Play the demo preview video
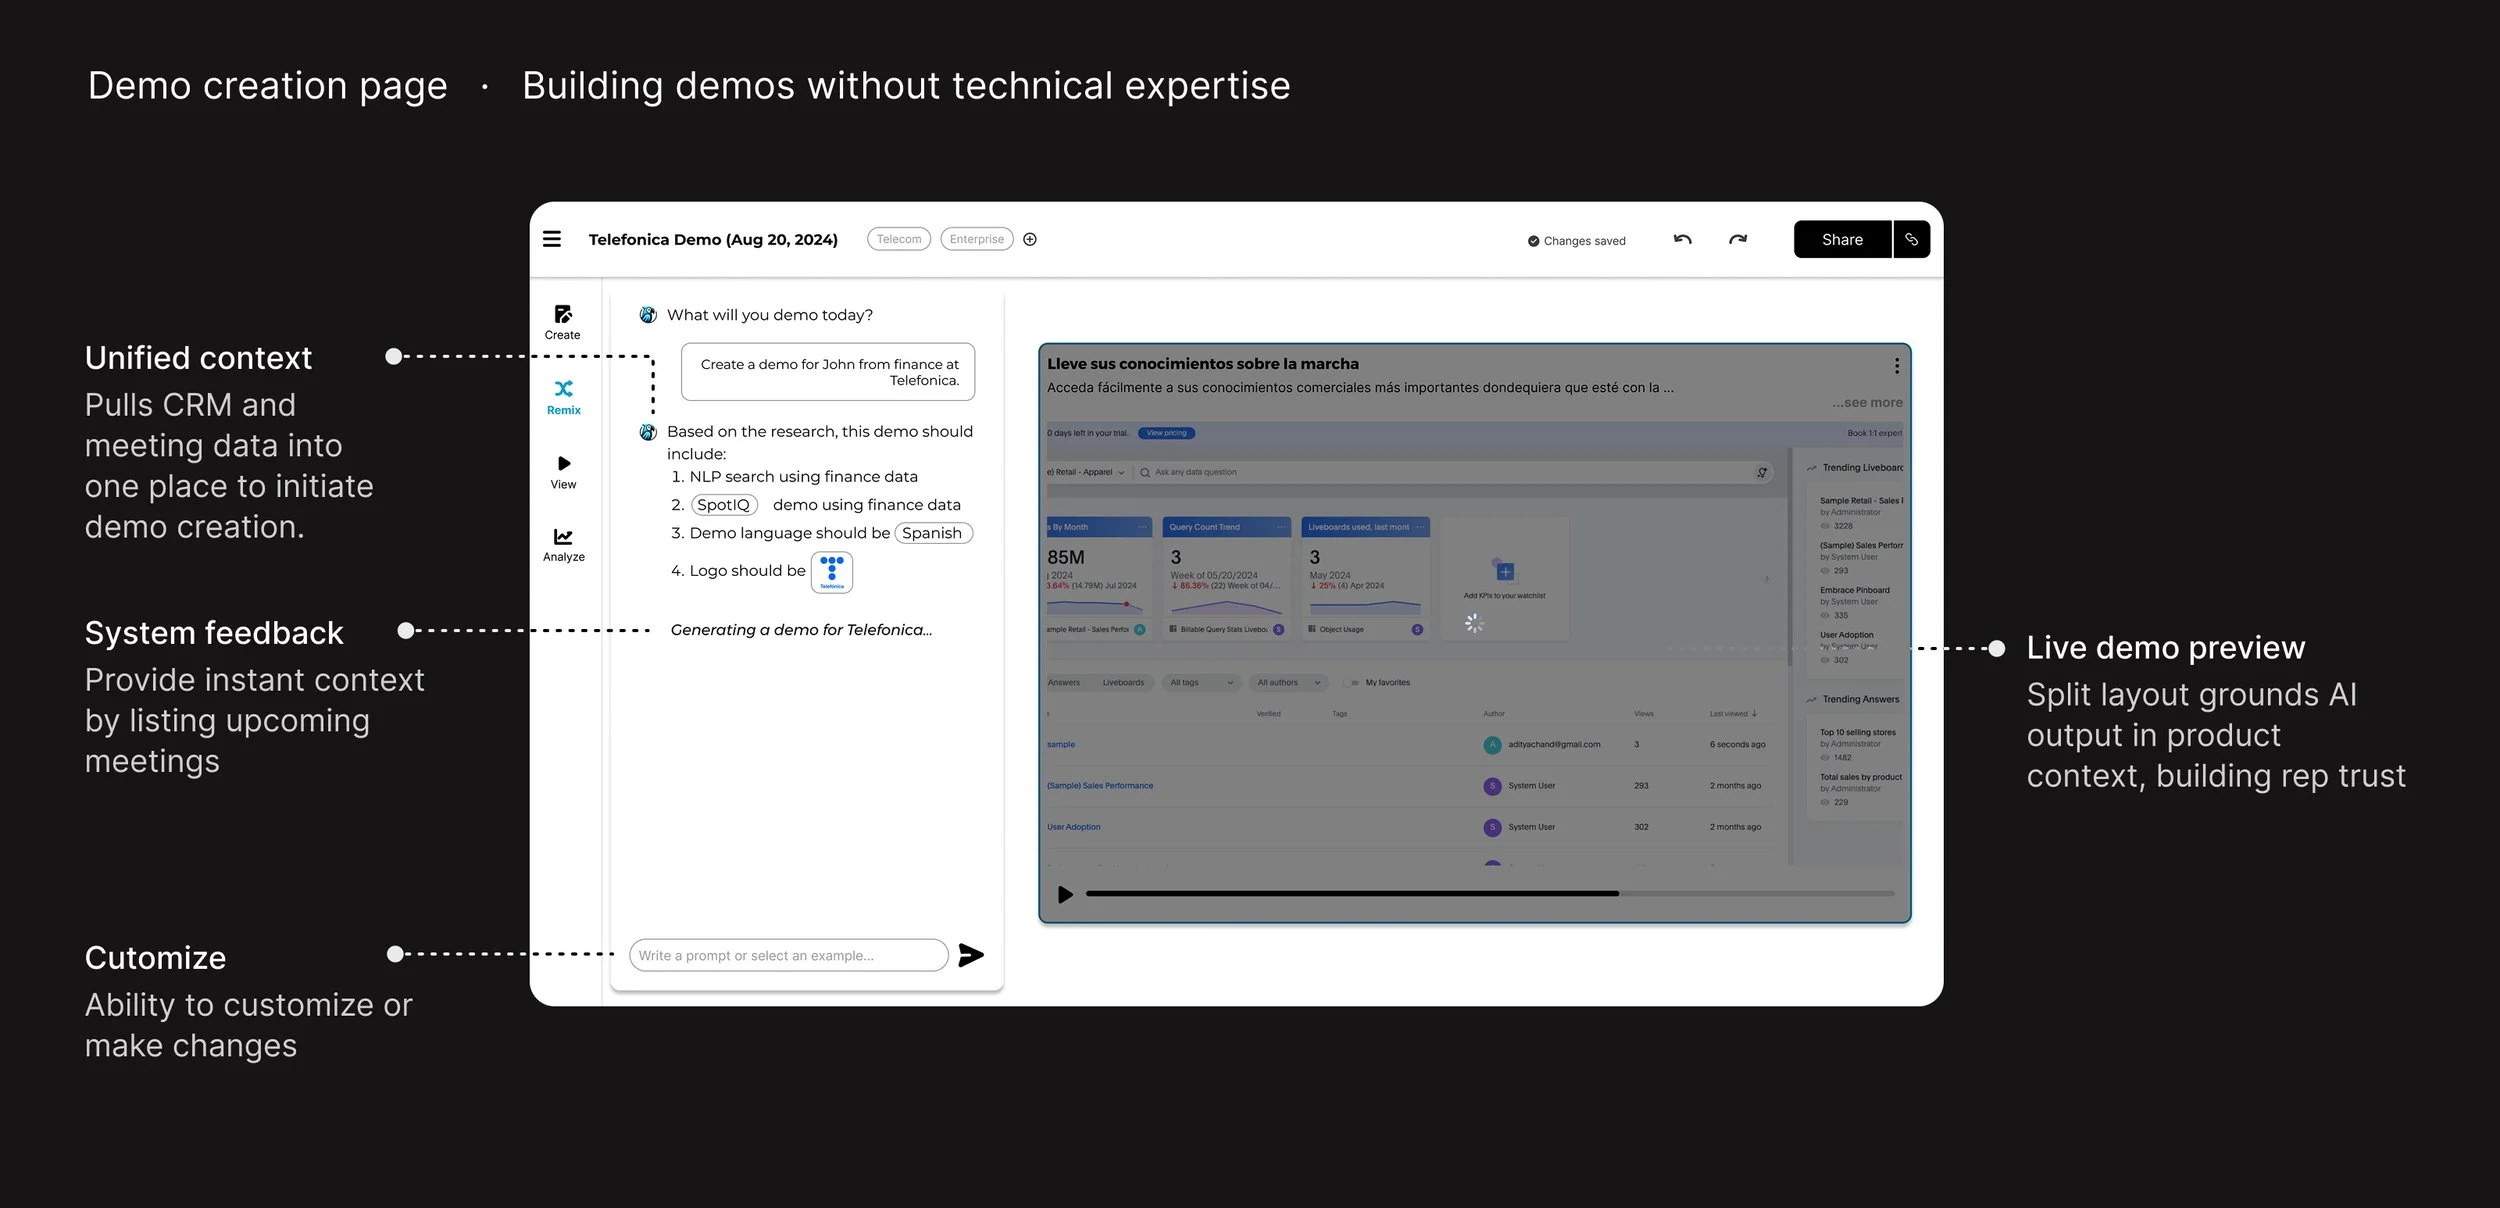 [1065, 894]
